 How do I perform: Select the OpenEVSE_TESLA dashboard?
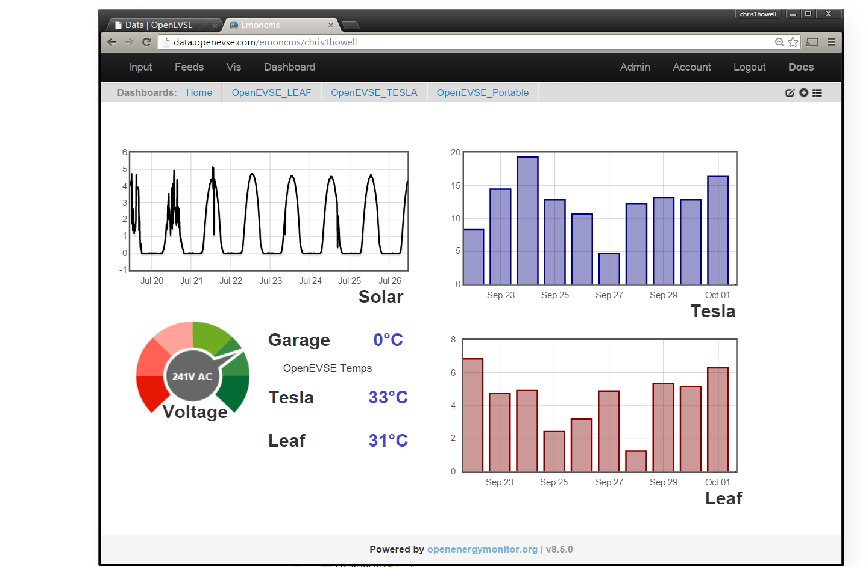click(374, 93)
